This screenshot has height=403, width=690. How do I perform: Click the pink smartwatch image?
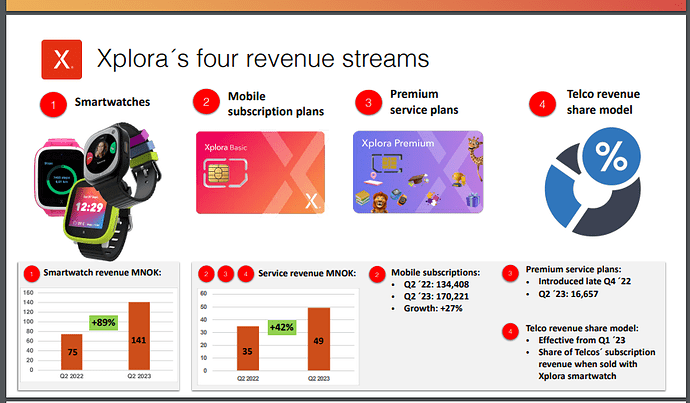coord(58,178)
